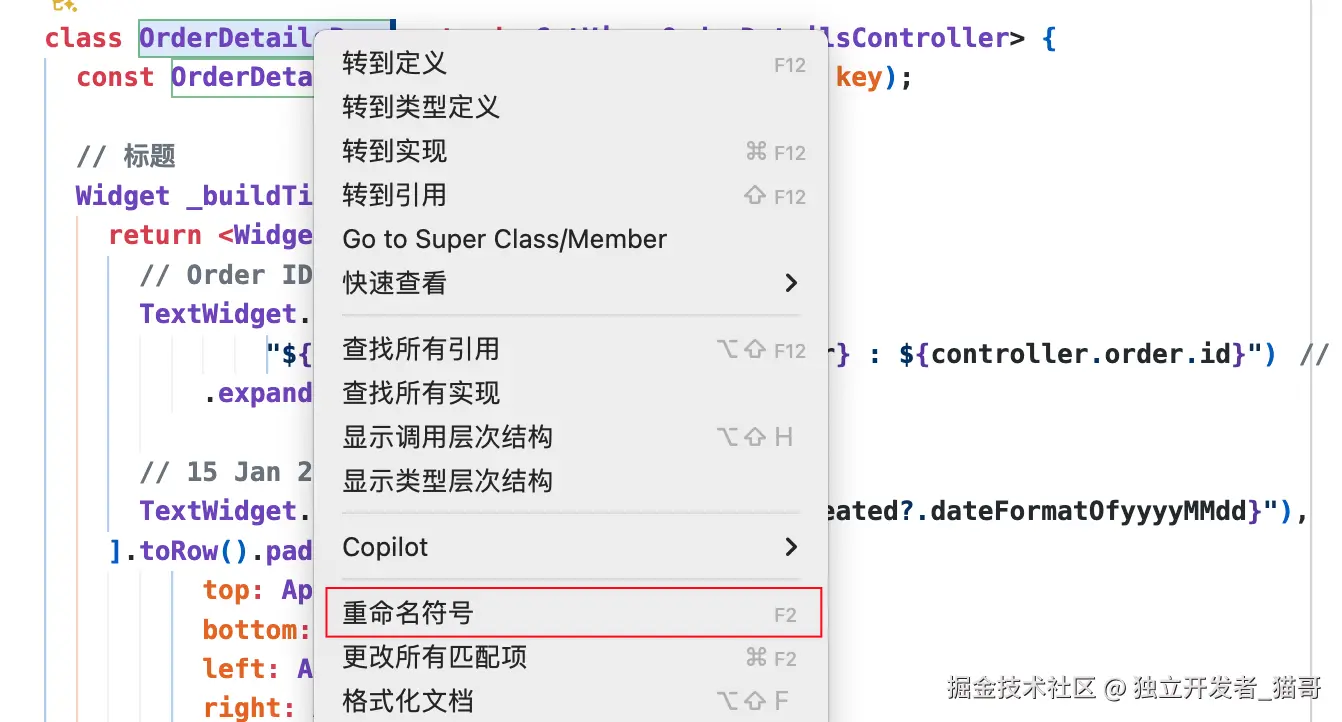Expand the 快速查看 submenu arrow
1342x722 pixels.
click(791, 284)
